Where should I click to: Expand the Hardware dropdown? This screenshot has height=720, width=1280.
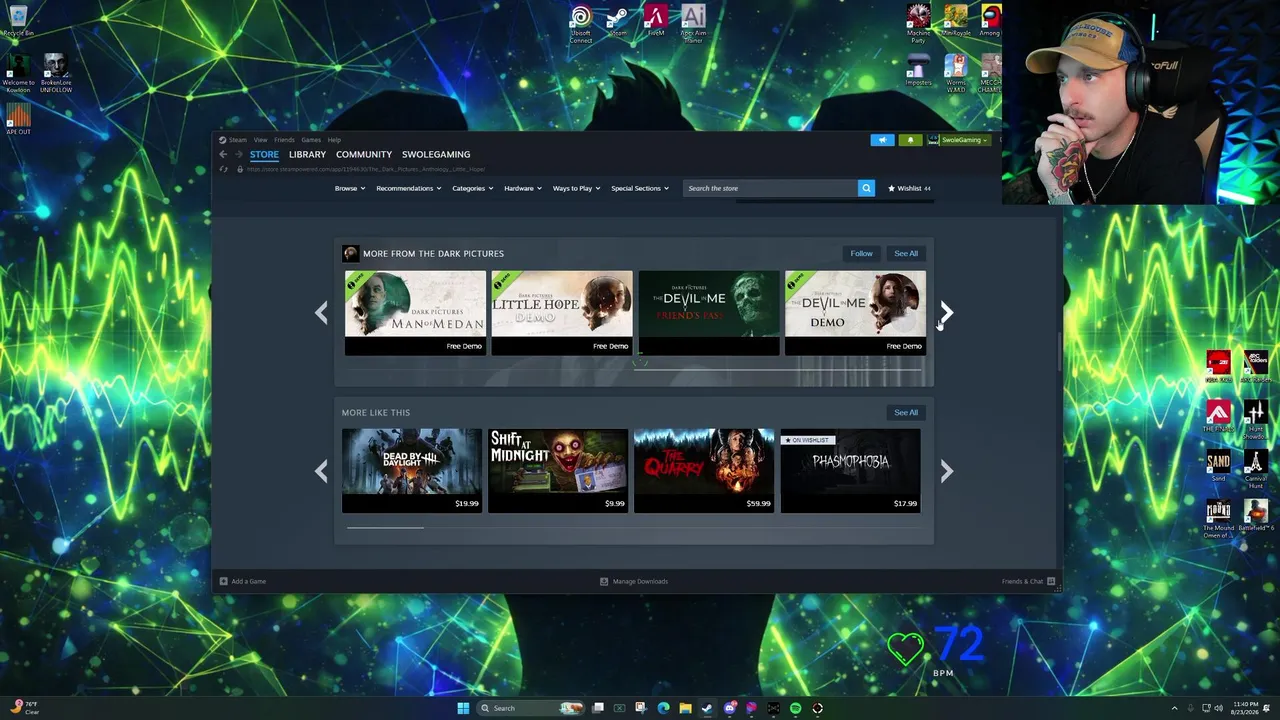[523, 188]
